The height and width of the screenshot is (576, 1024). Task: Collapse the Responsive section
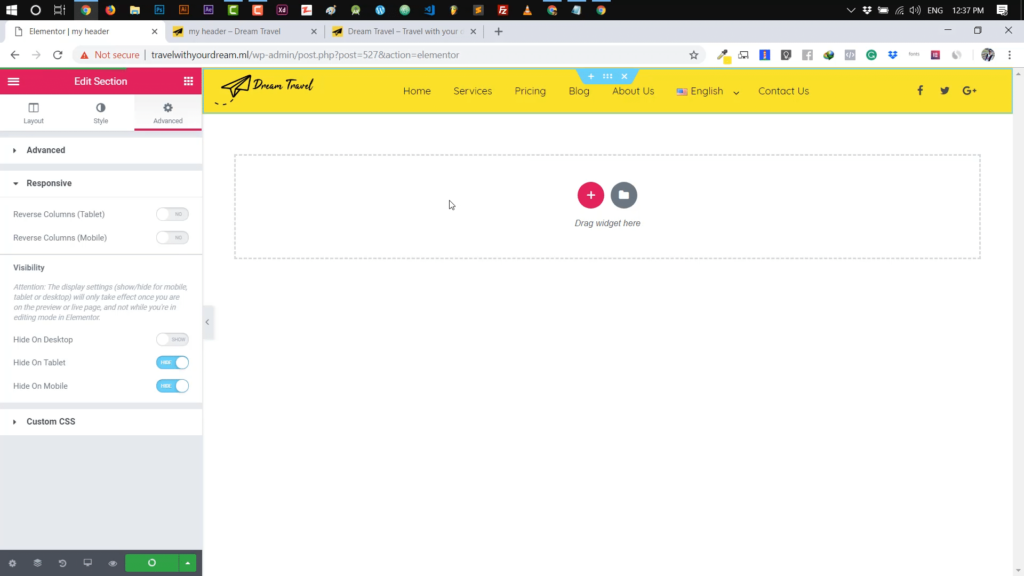point(101,184)
